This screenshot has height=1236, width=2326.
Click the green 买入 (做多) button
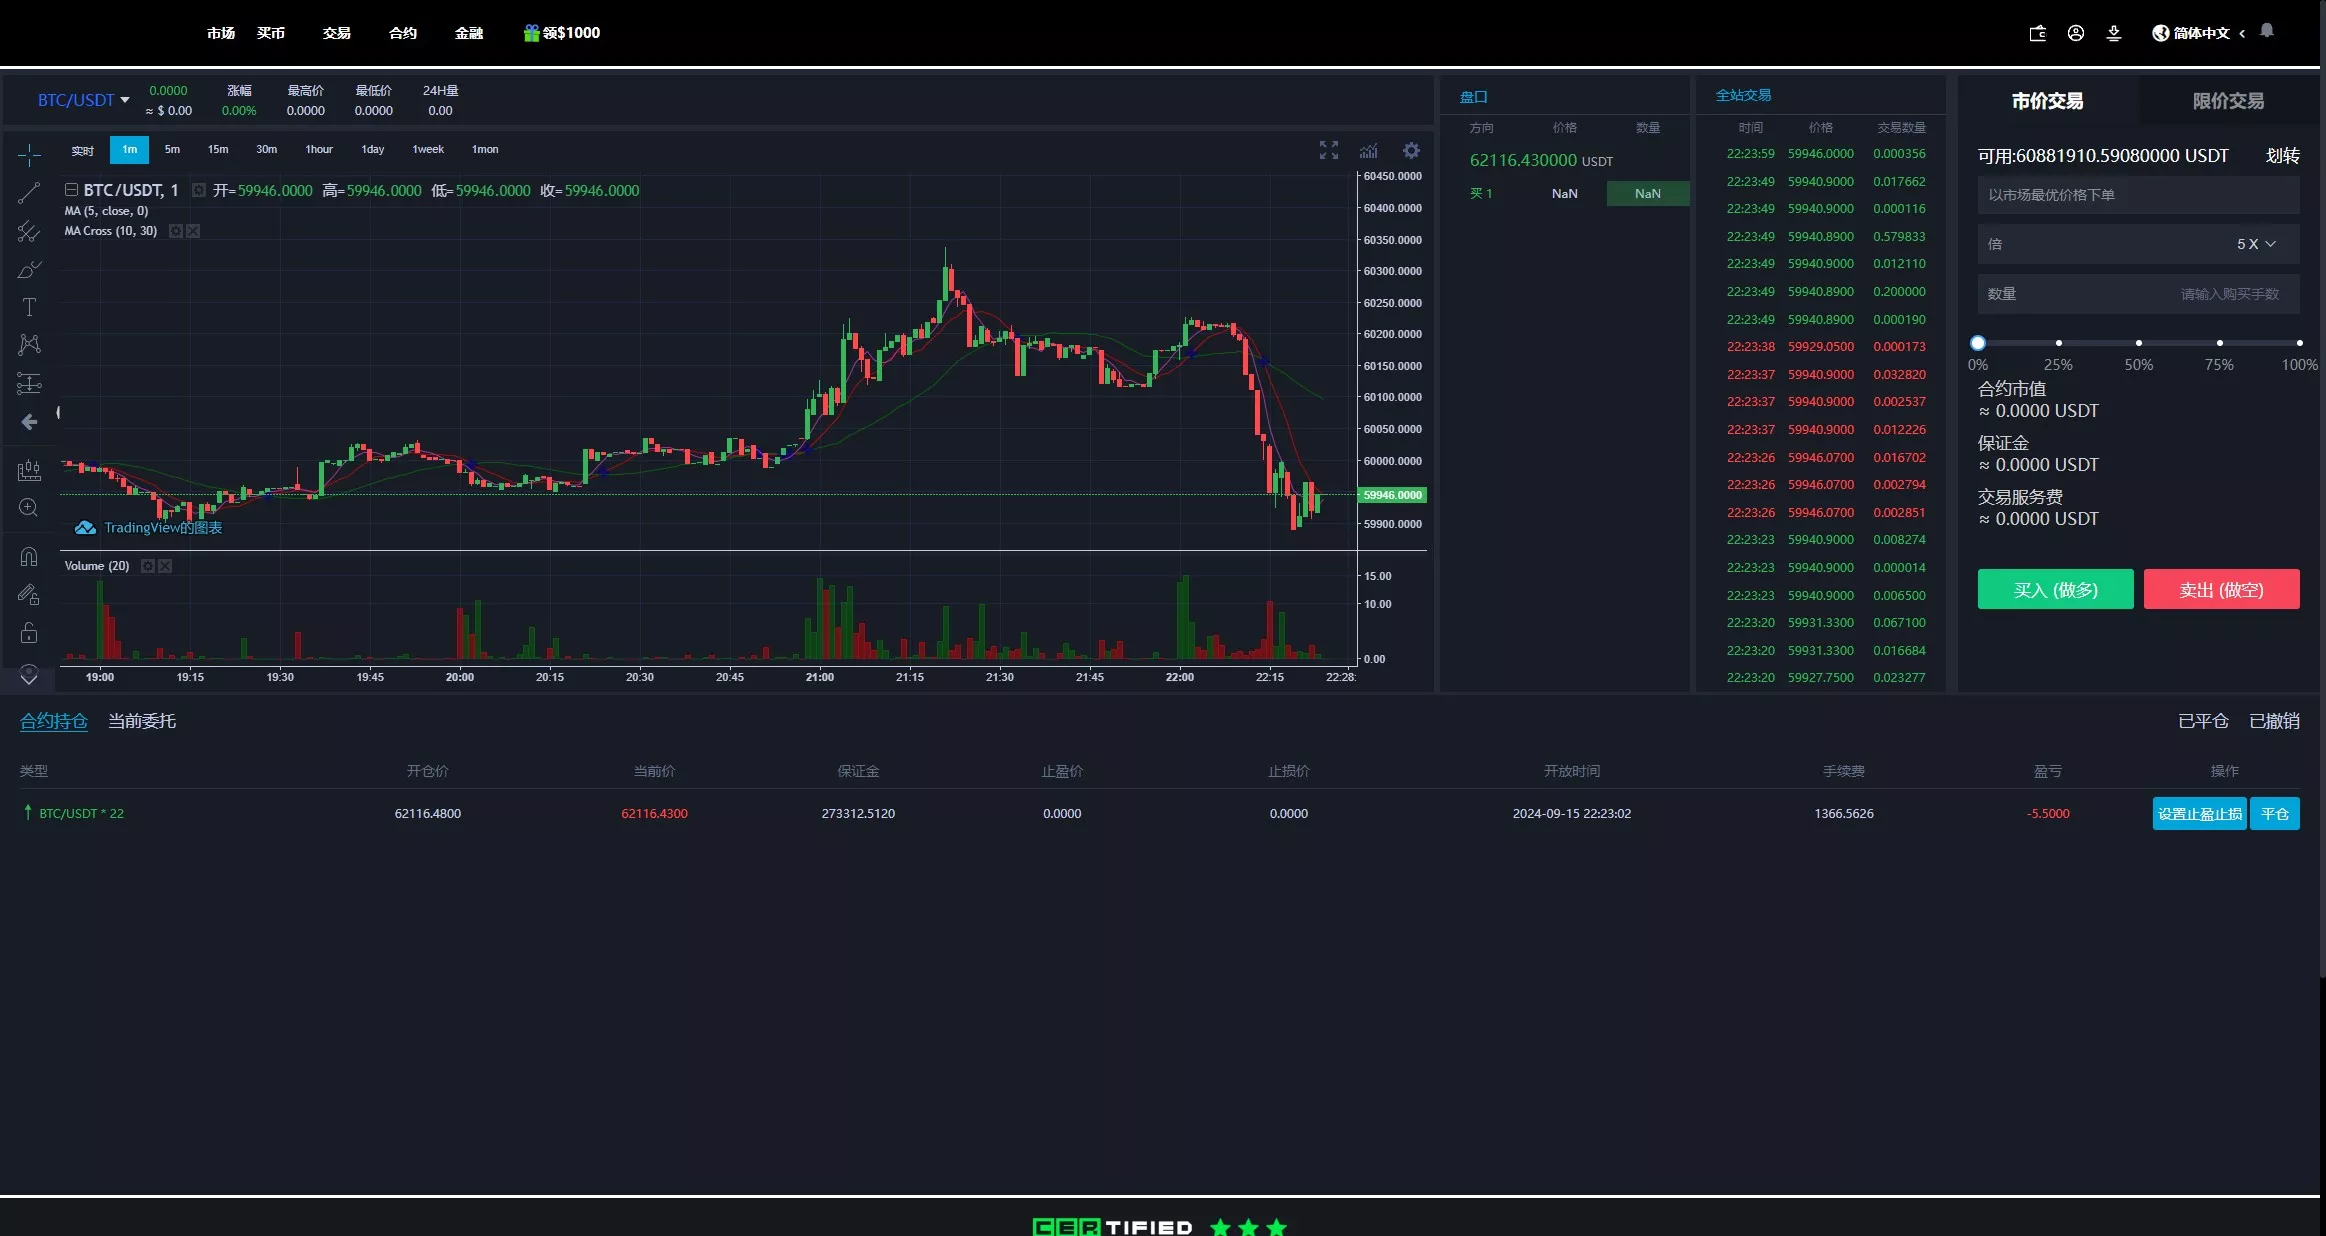[x=2055, y=590]
